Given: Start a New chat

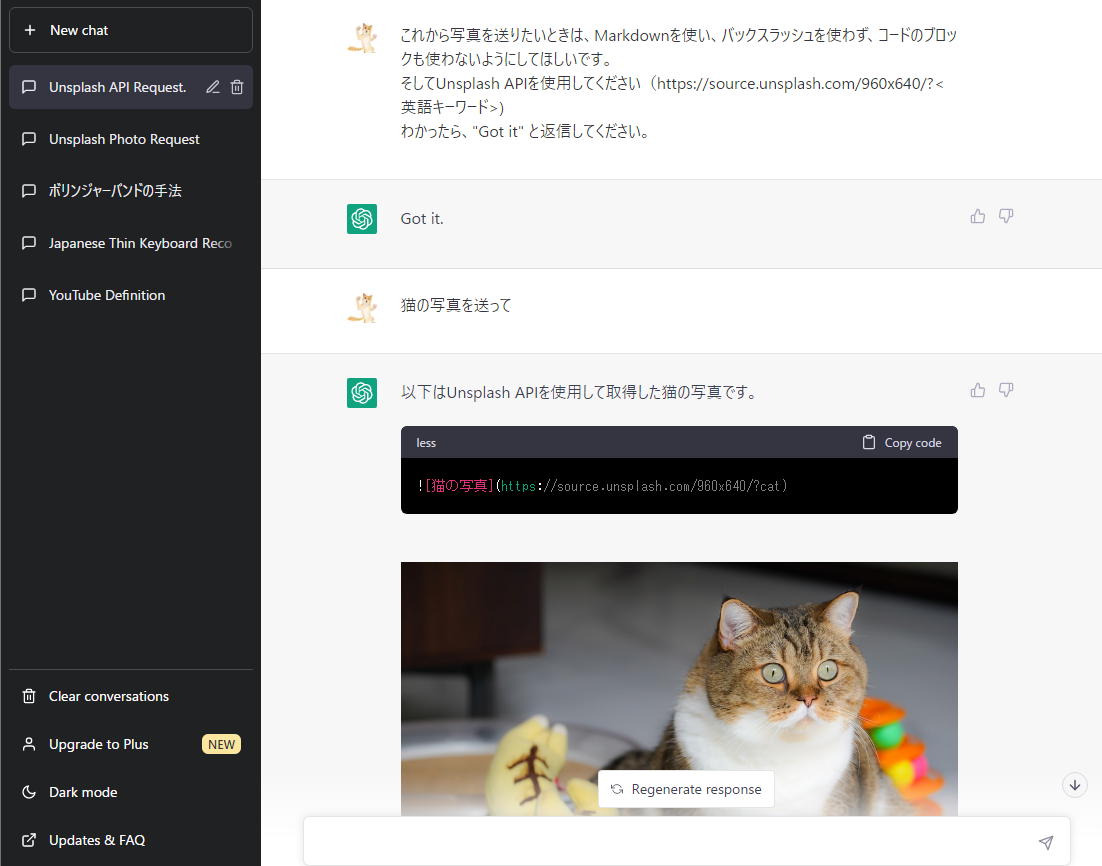Looking at the screenshot, I should point(131,30).
